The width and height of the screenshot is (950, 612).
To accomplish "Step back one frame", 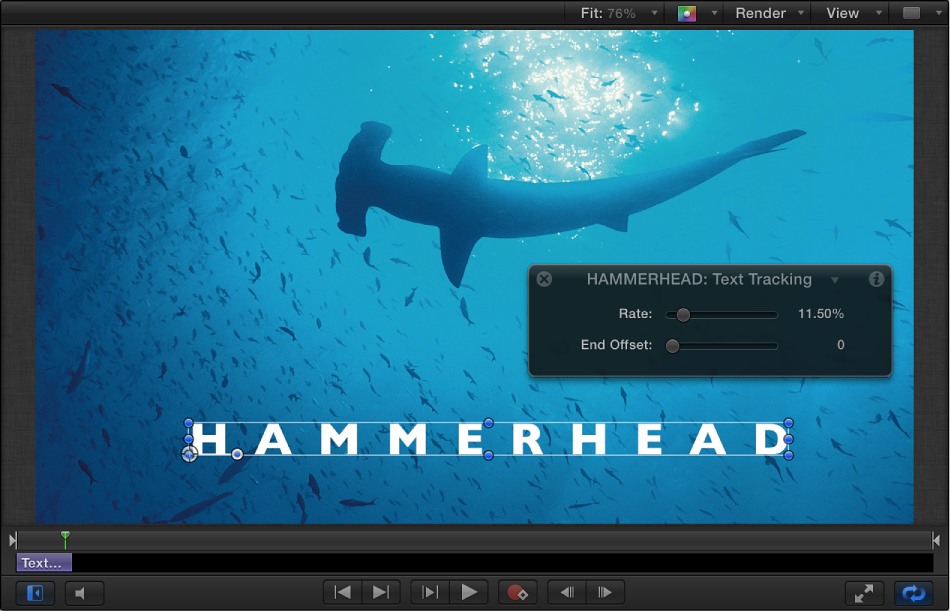I will [x=566, y=592].
